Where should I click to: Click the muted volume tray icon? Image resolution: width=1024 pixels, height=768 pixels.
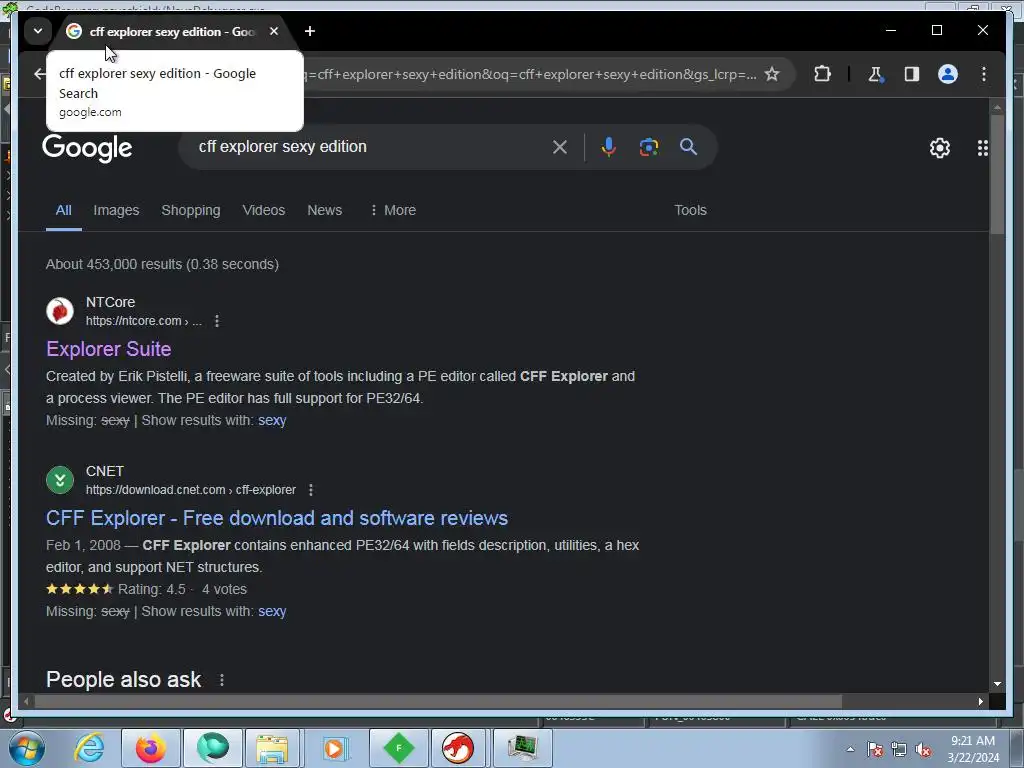pyautogui.click(x=923, y=749)
